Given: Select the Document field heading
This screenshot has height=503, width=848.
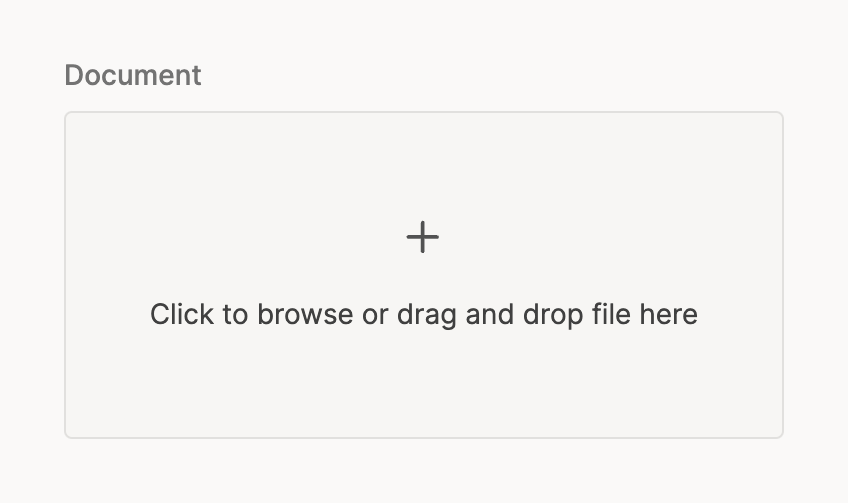Looking at the screenshot, I should 133,75.
